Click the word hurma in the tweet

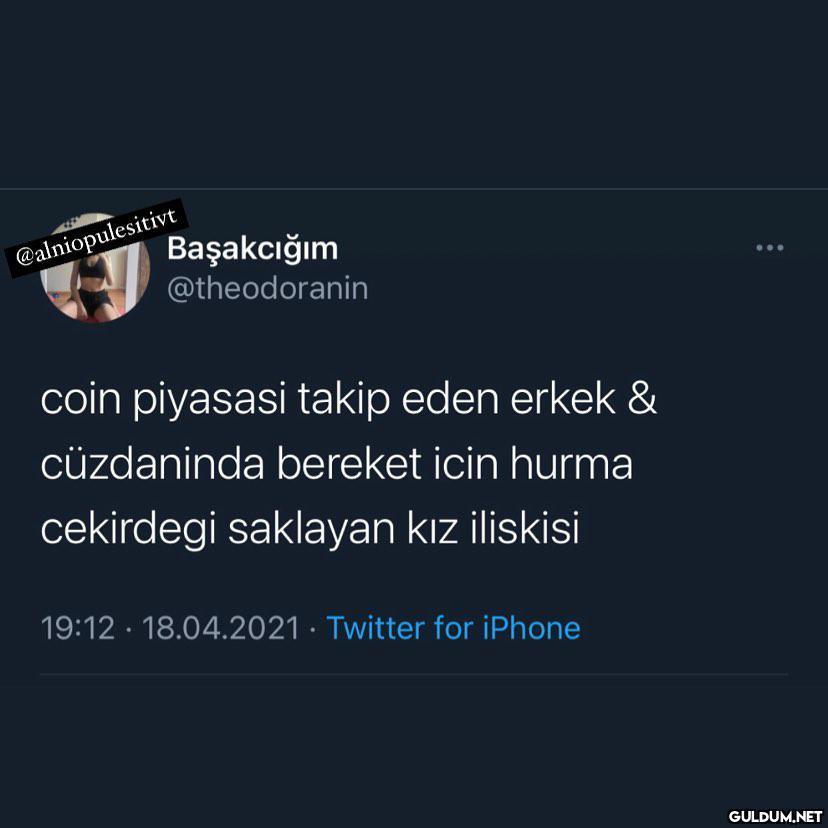[571, 464]
